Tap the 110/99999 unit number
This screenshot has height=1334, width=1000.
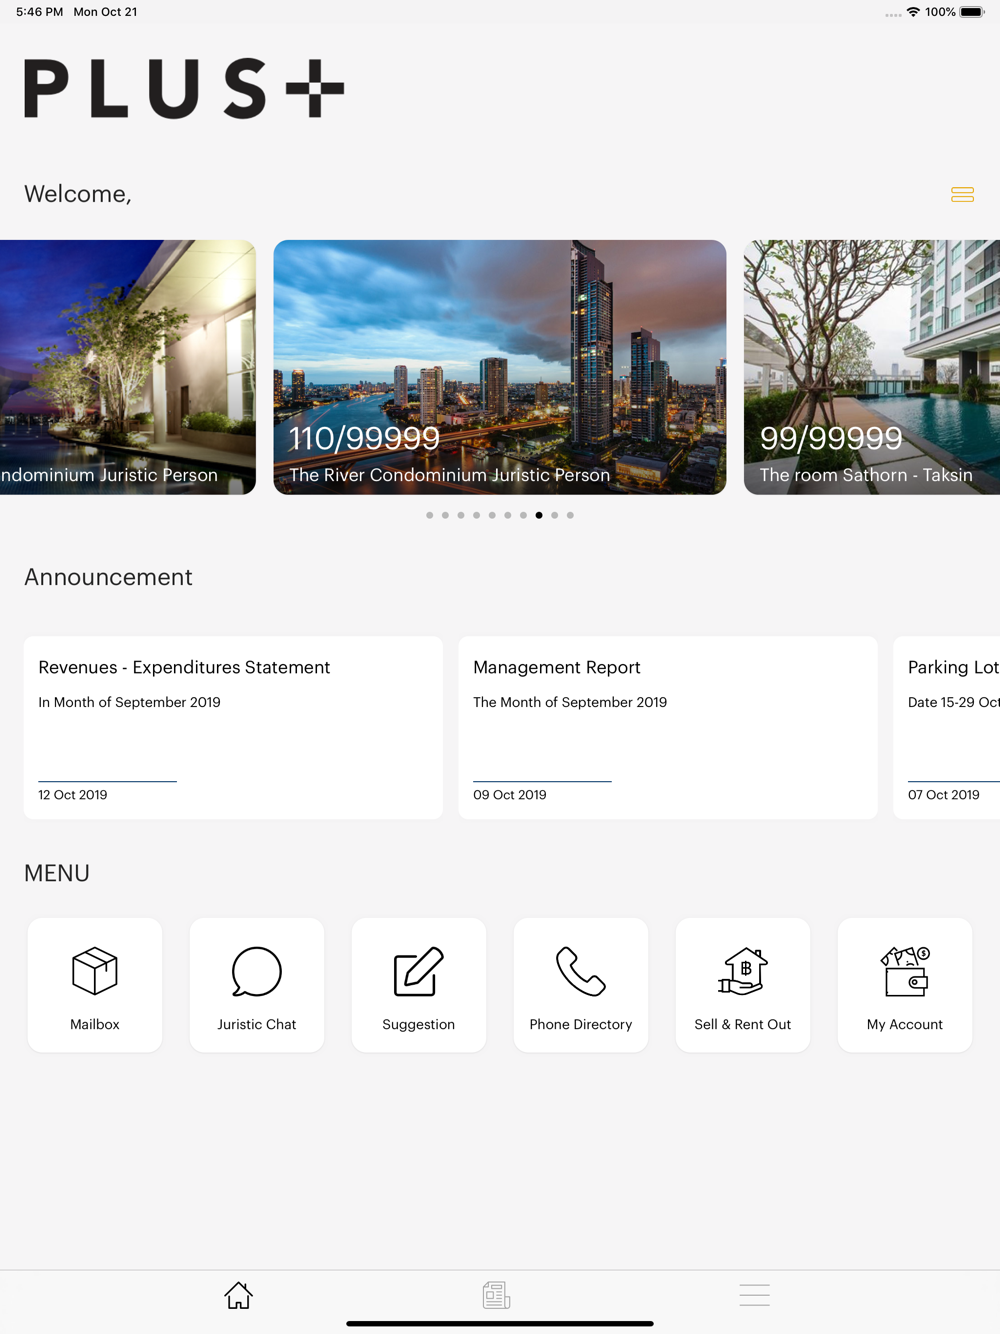[365, 438]
